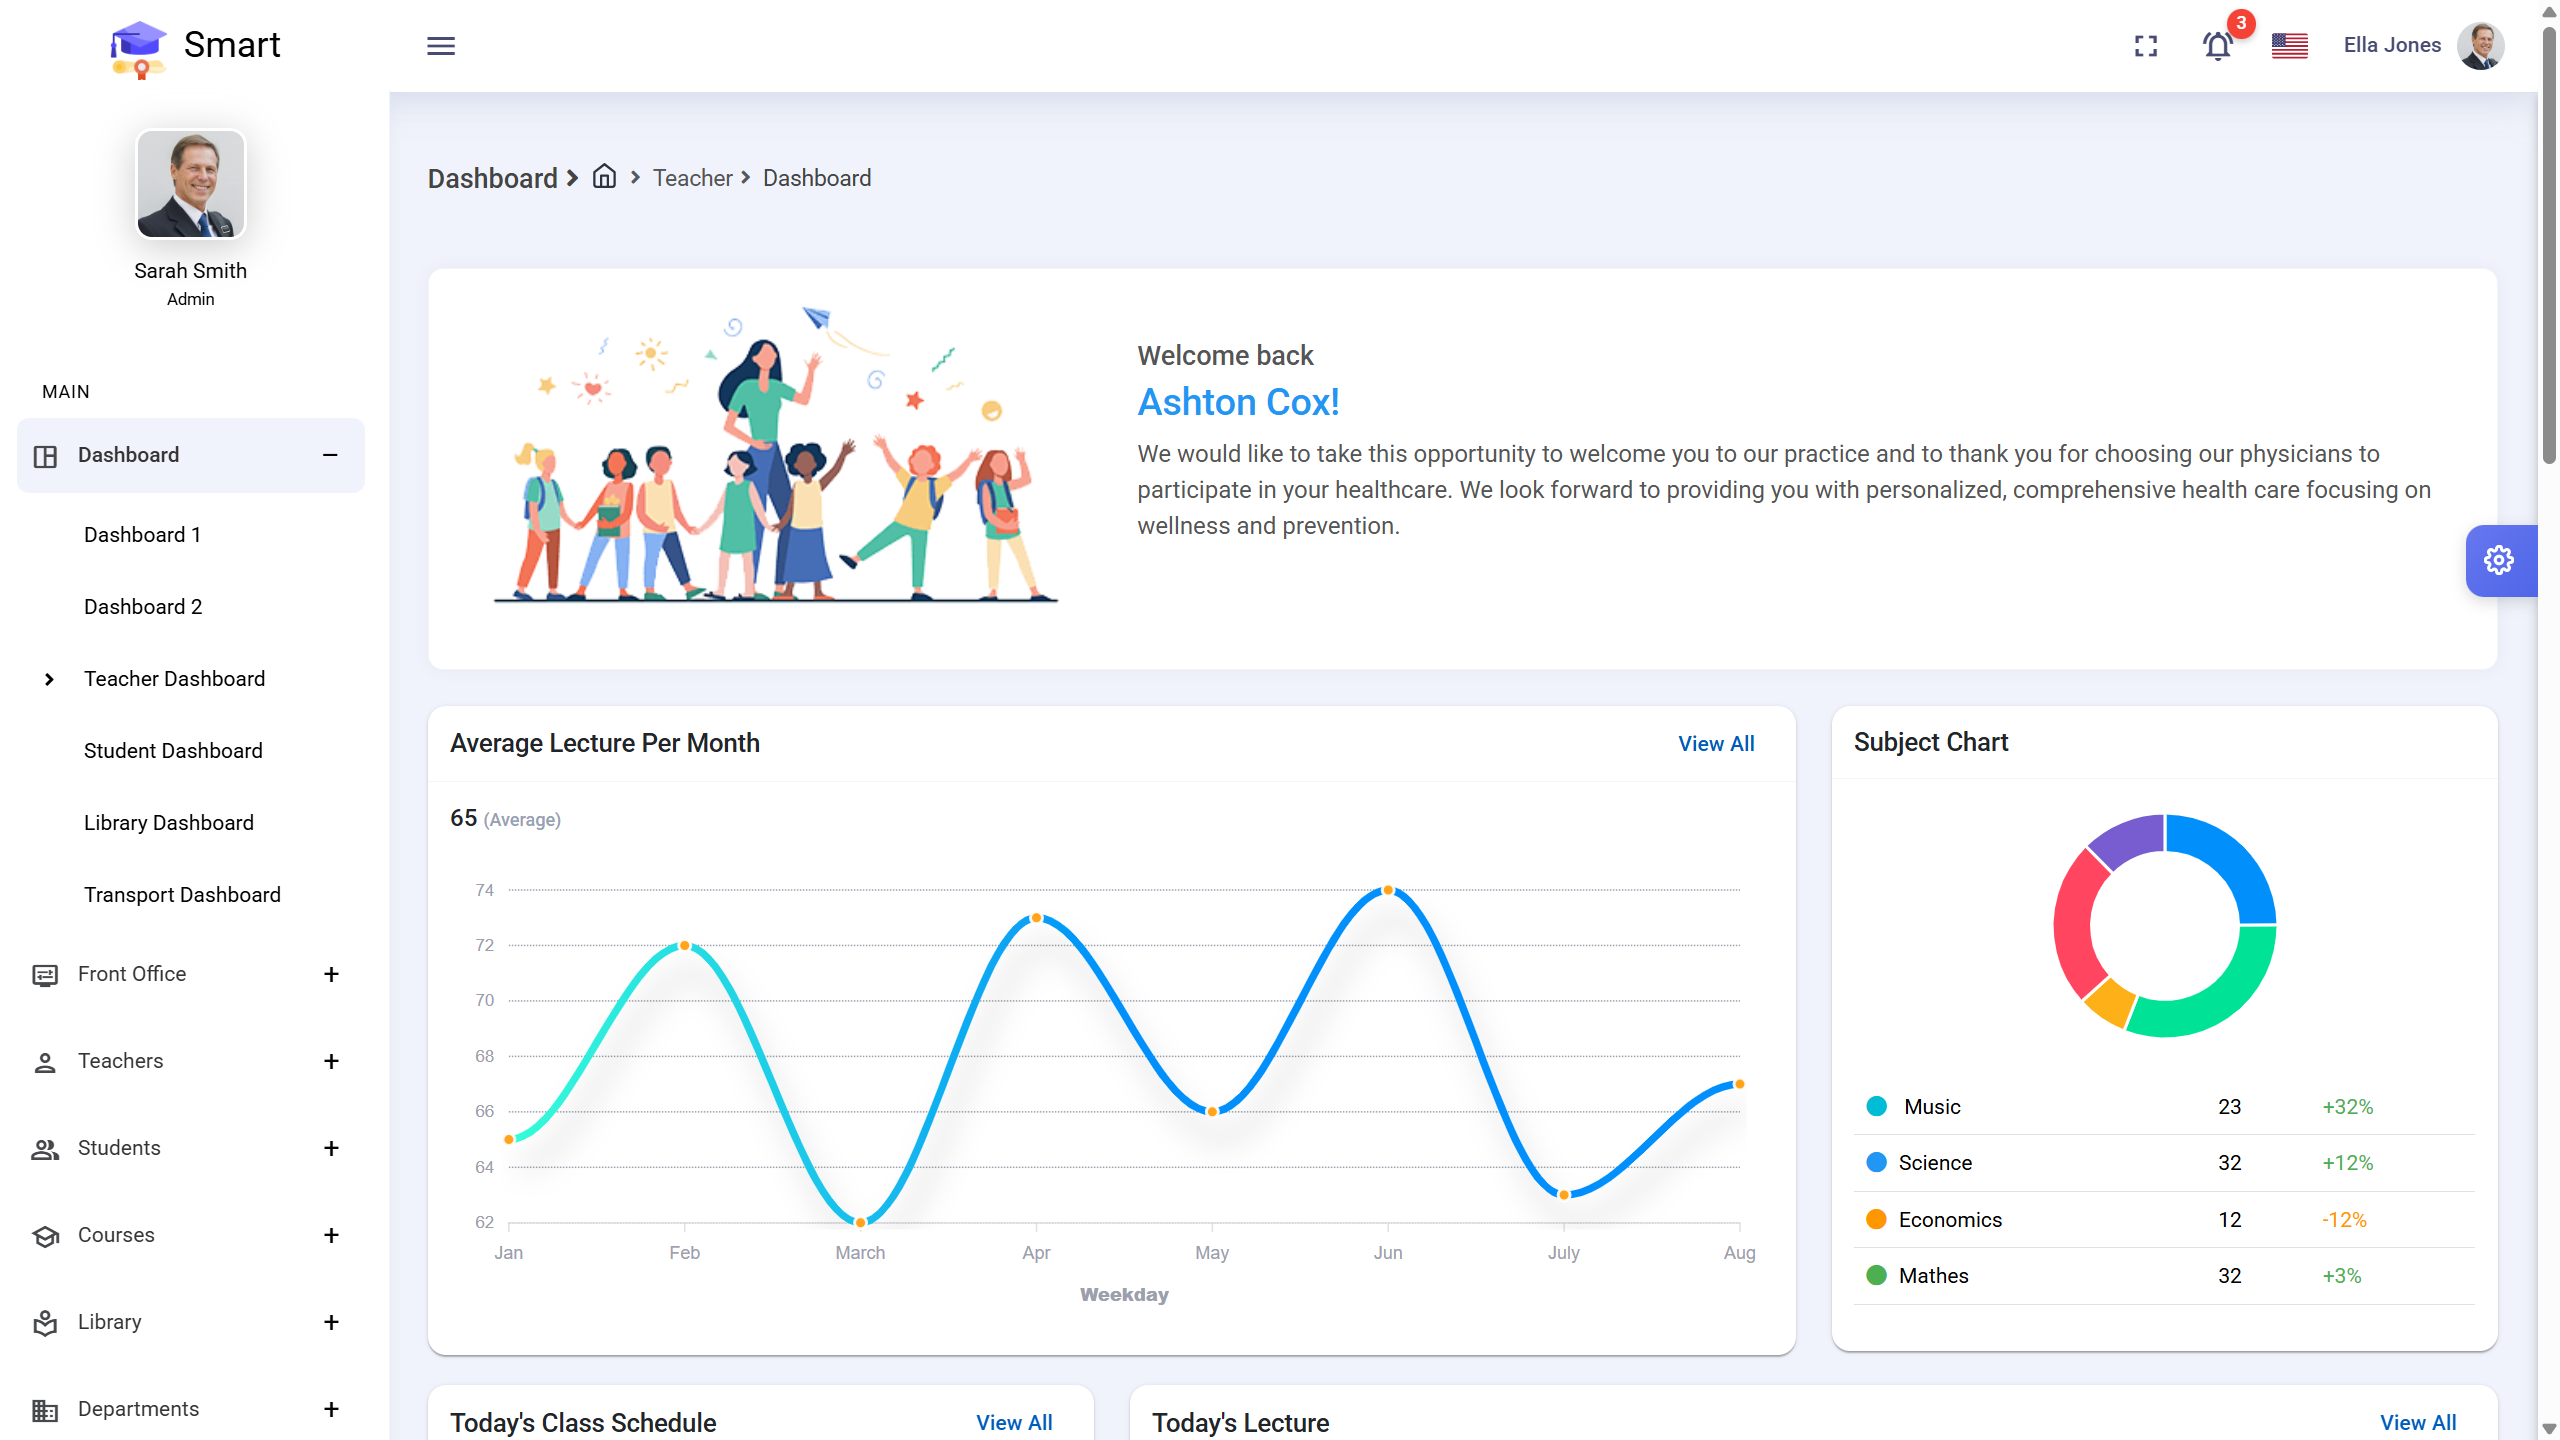Click the Music legend color dot
The height and width of the screenshot is (1440, 2560).
tap(1877, 1106)
